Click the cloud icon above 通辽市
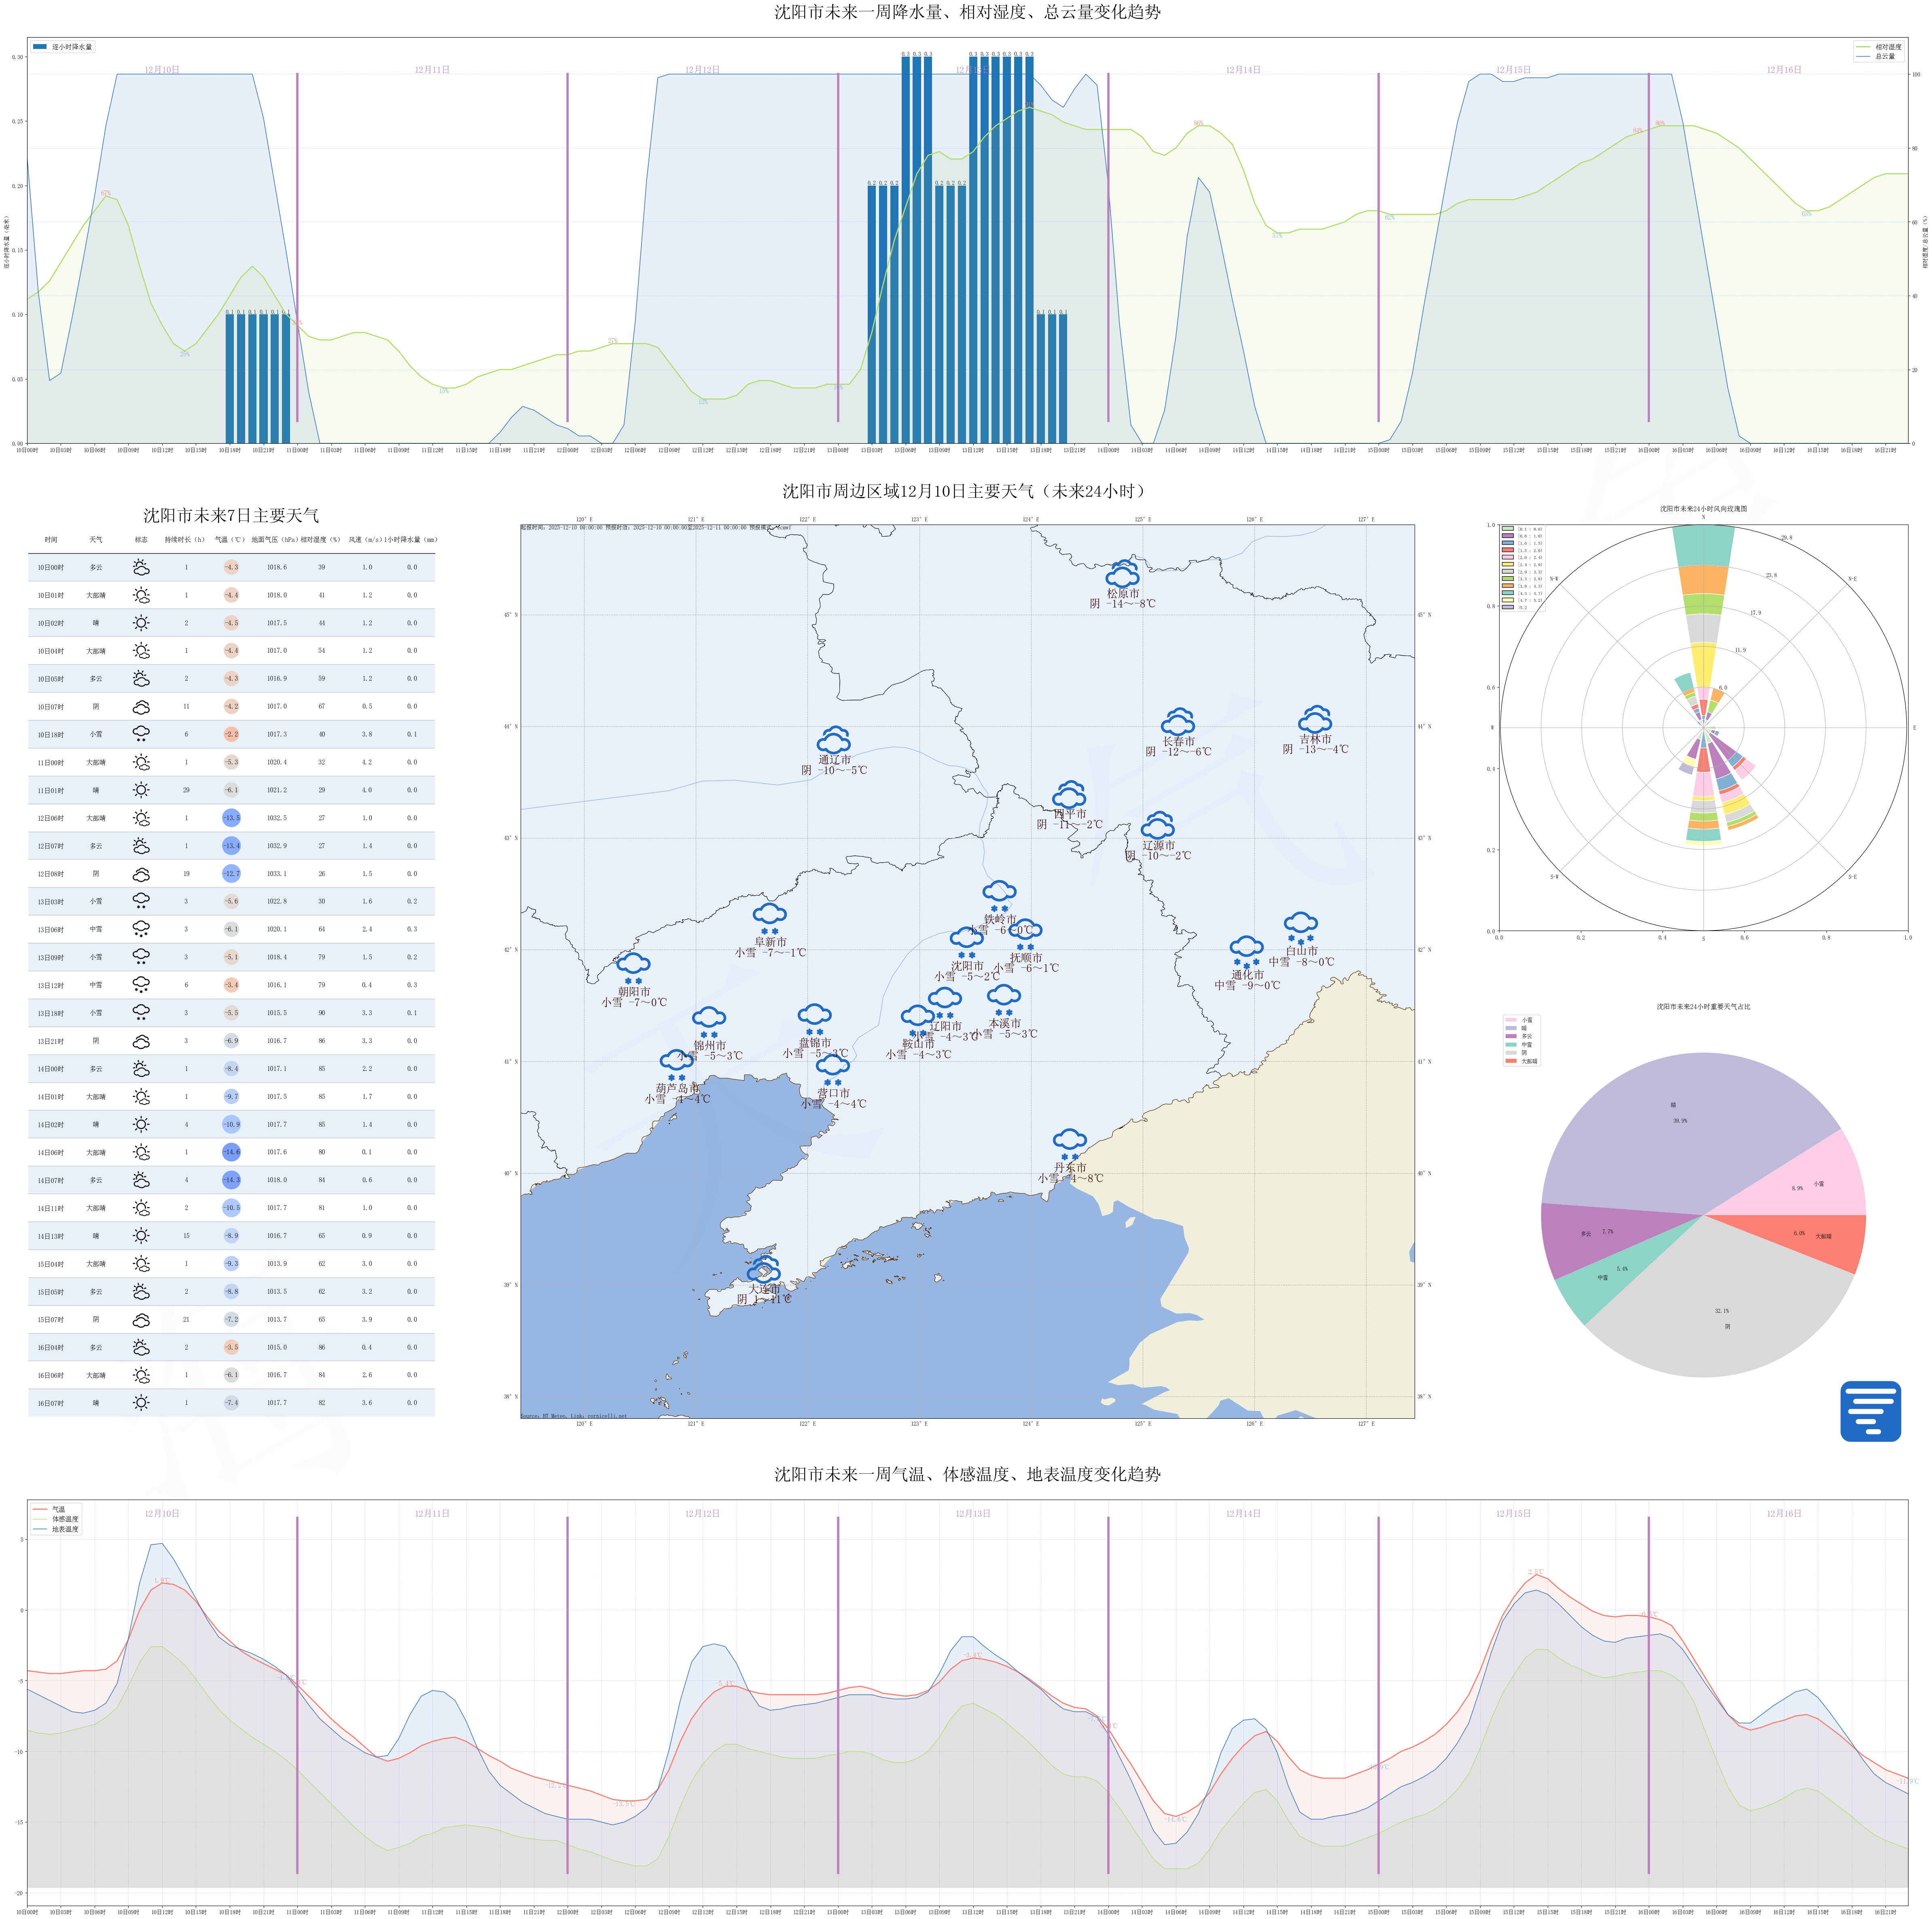This screenshot has height=1919, width=1932. point(834,741)
